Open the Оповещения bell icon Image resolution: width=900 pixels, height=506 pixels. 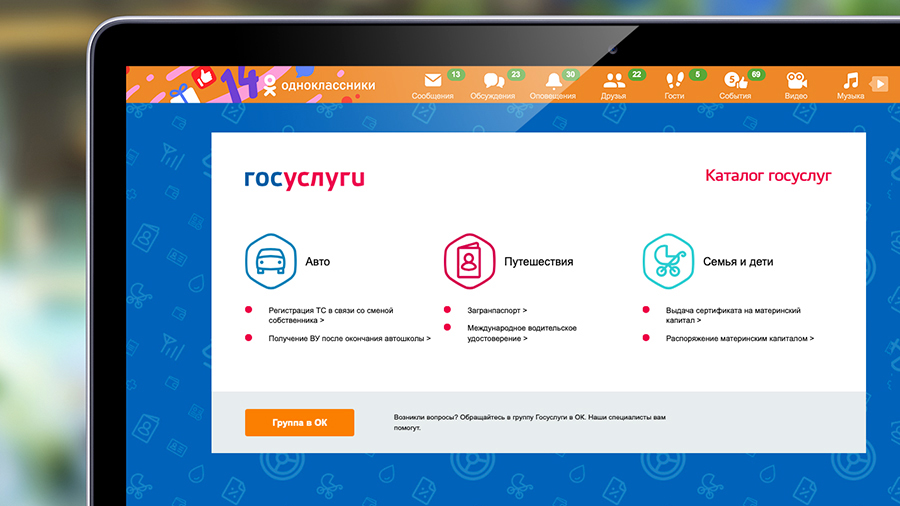pyautogui.click(x=553, y=81)
